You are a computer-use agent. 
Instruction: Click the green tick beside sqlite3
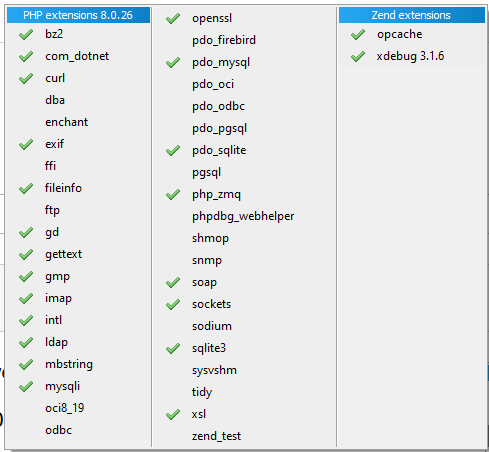coord(173,348)
